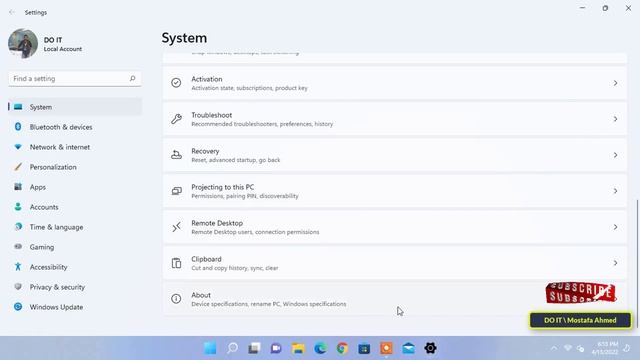Screen dimensions: 640x360
Task: Select System in the navigation pane
Action: [x=75, y=107]
